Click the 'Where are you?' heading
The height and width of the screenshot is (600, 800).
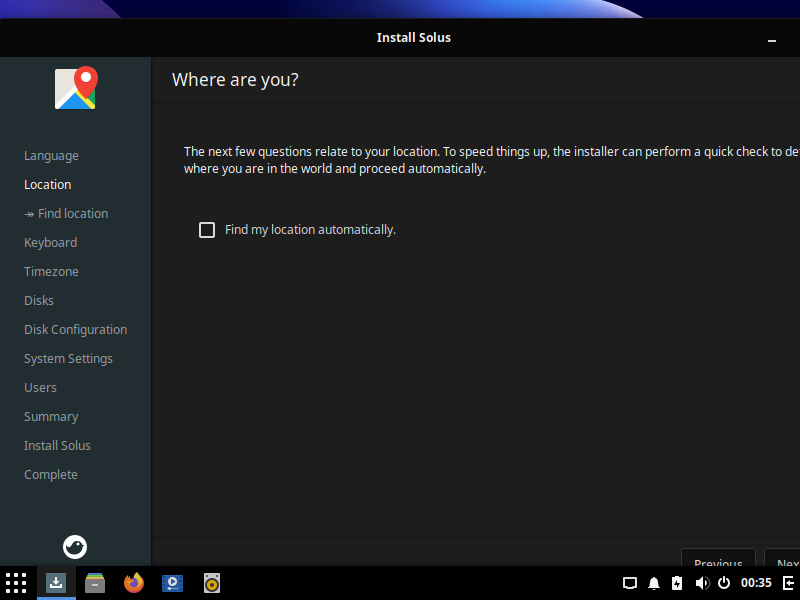235,80
